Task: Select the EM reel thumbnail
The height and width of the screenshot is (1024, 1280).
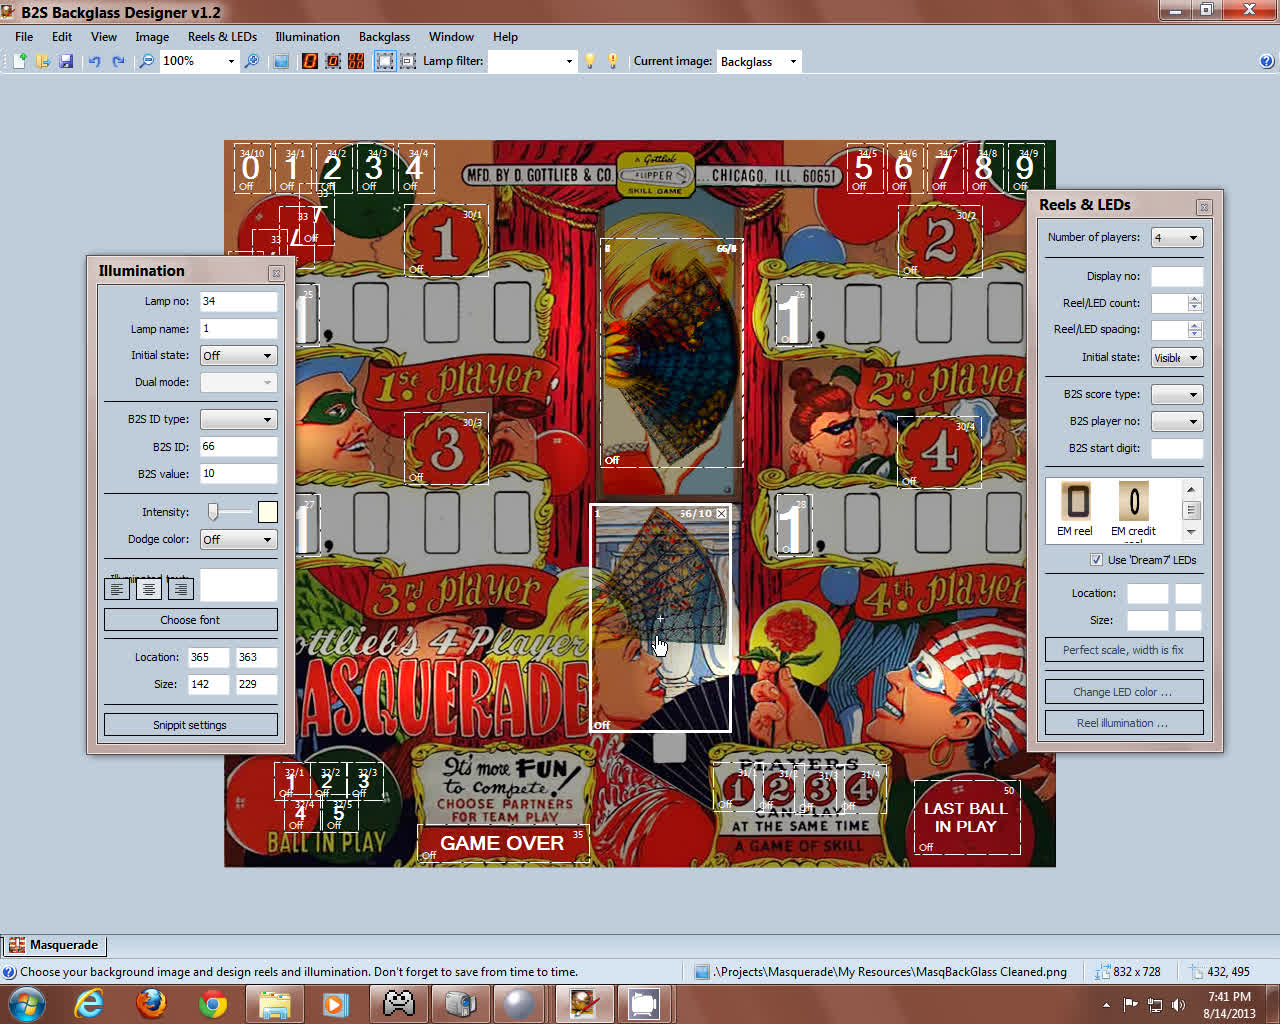Action: tap(1076, 508)
